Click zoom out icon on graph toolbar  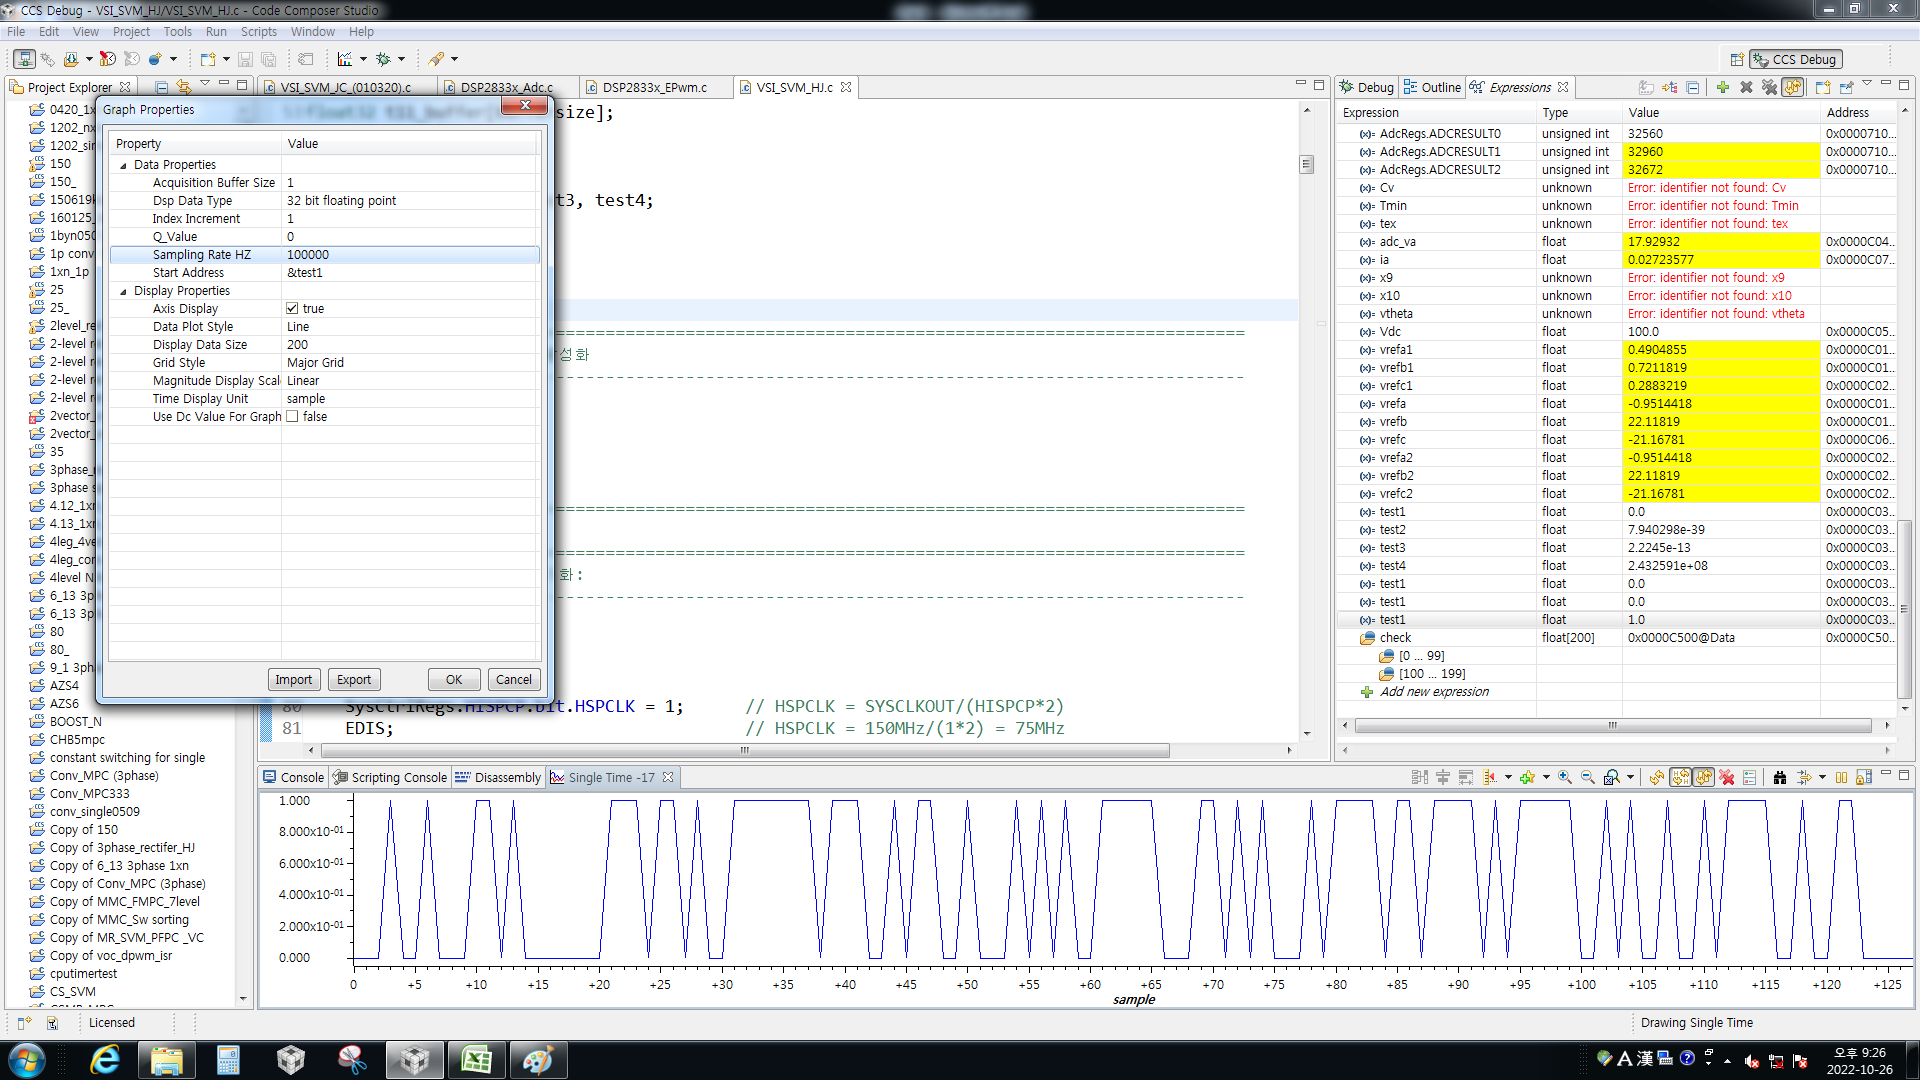click(1588, 777)
